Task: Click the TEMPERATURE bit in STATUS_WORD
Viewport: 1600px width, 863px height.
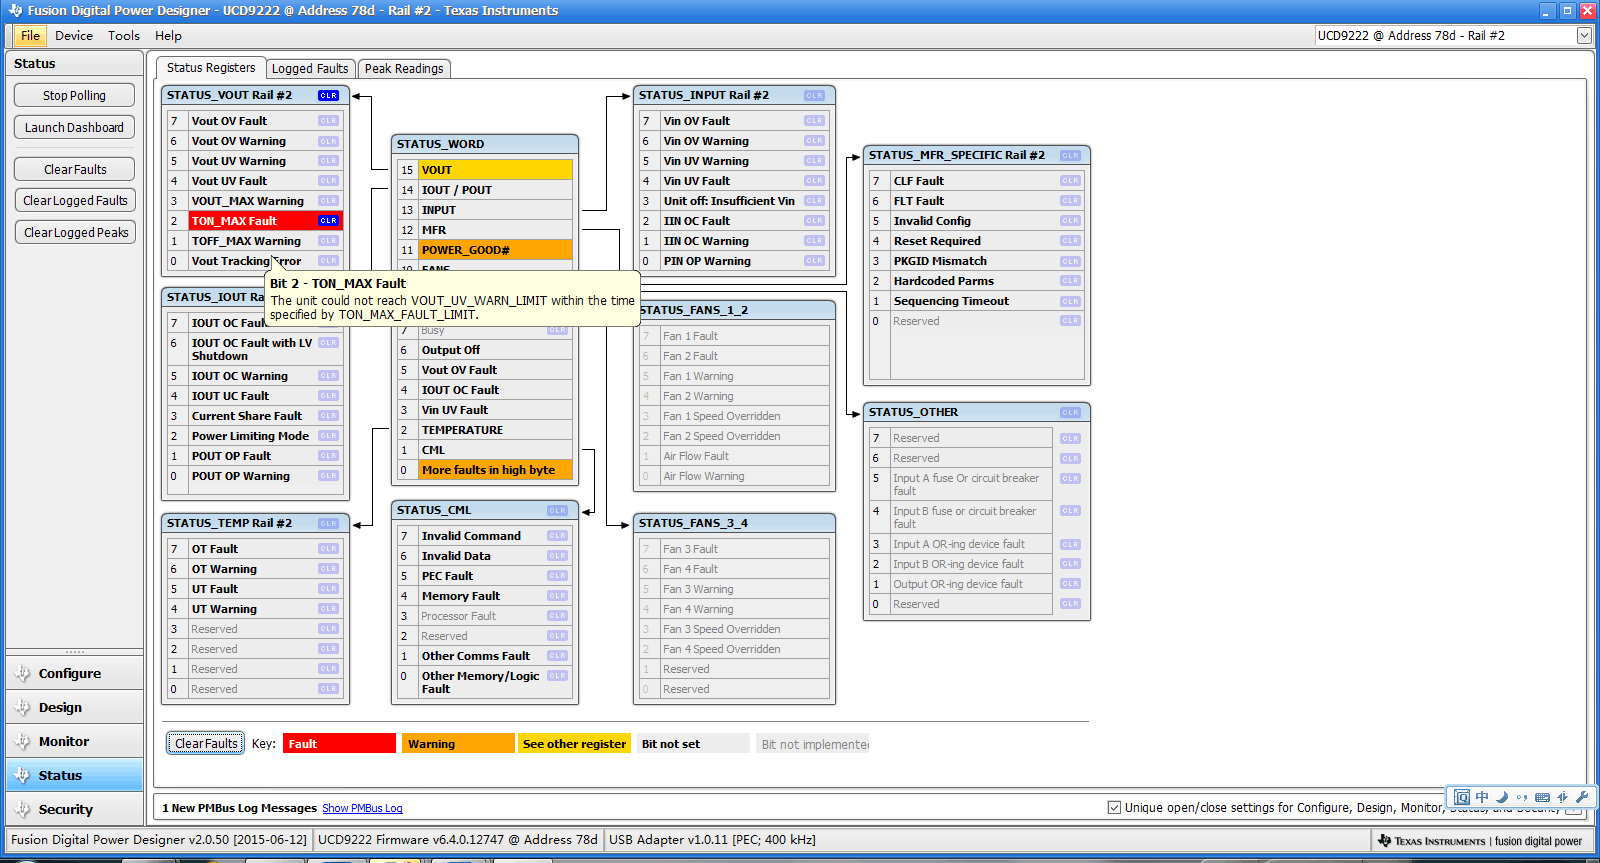Action: pyautogui.click(x=495, y=430)
